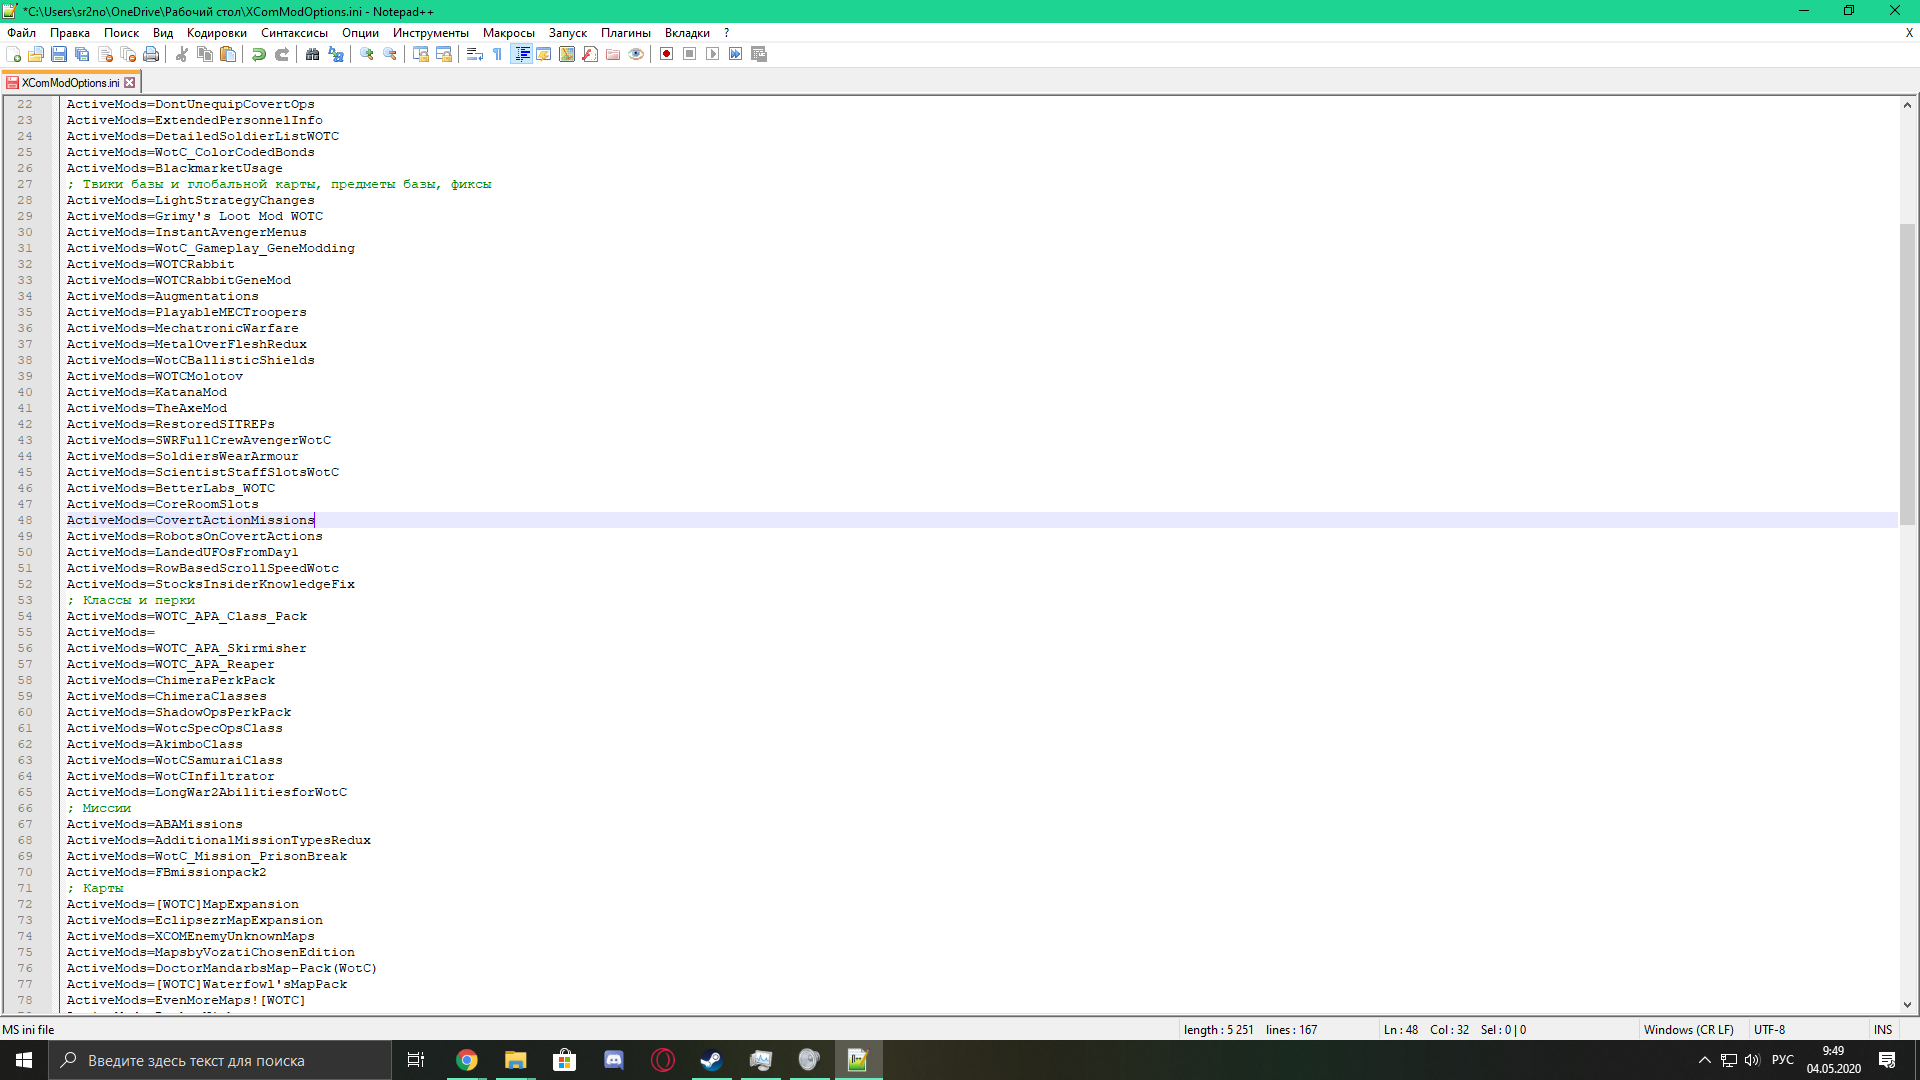Run macro multiple times icon

click(736, 54)
